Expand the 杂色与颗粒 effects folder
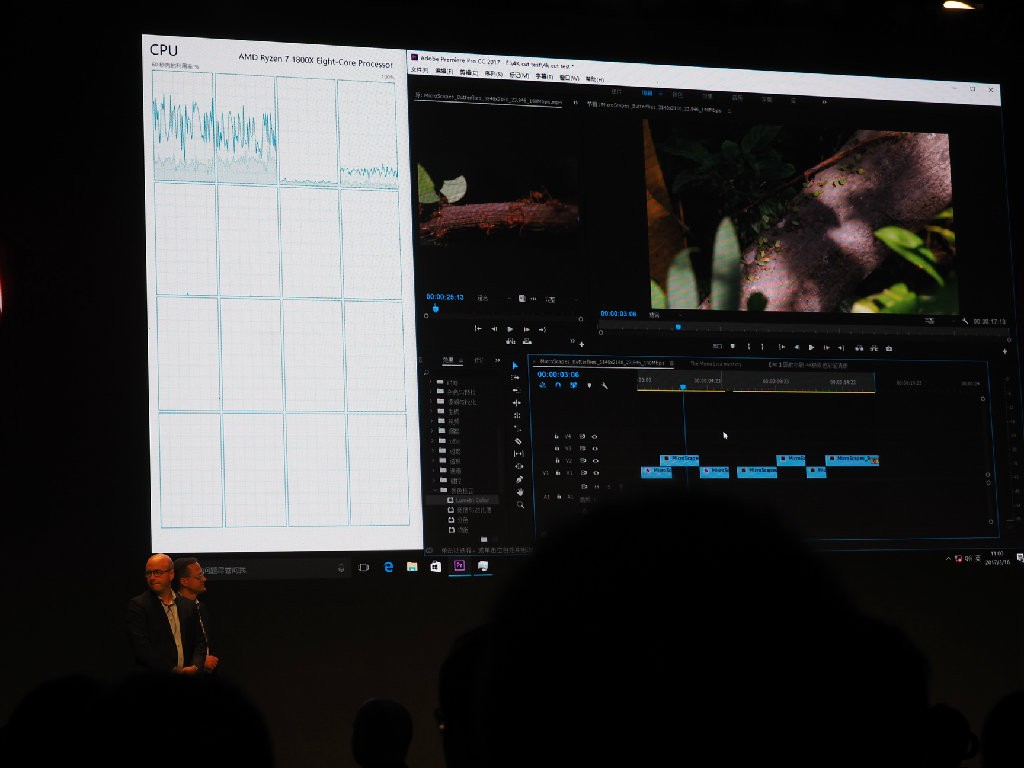 coord(432,392)
